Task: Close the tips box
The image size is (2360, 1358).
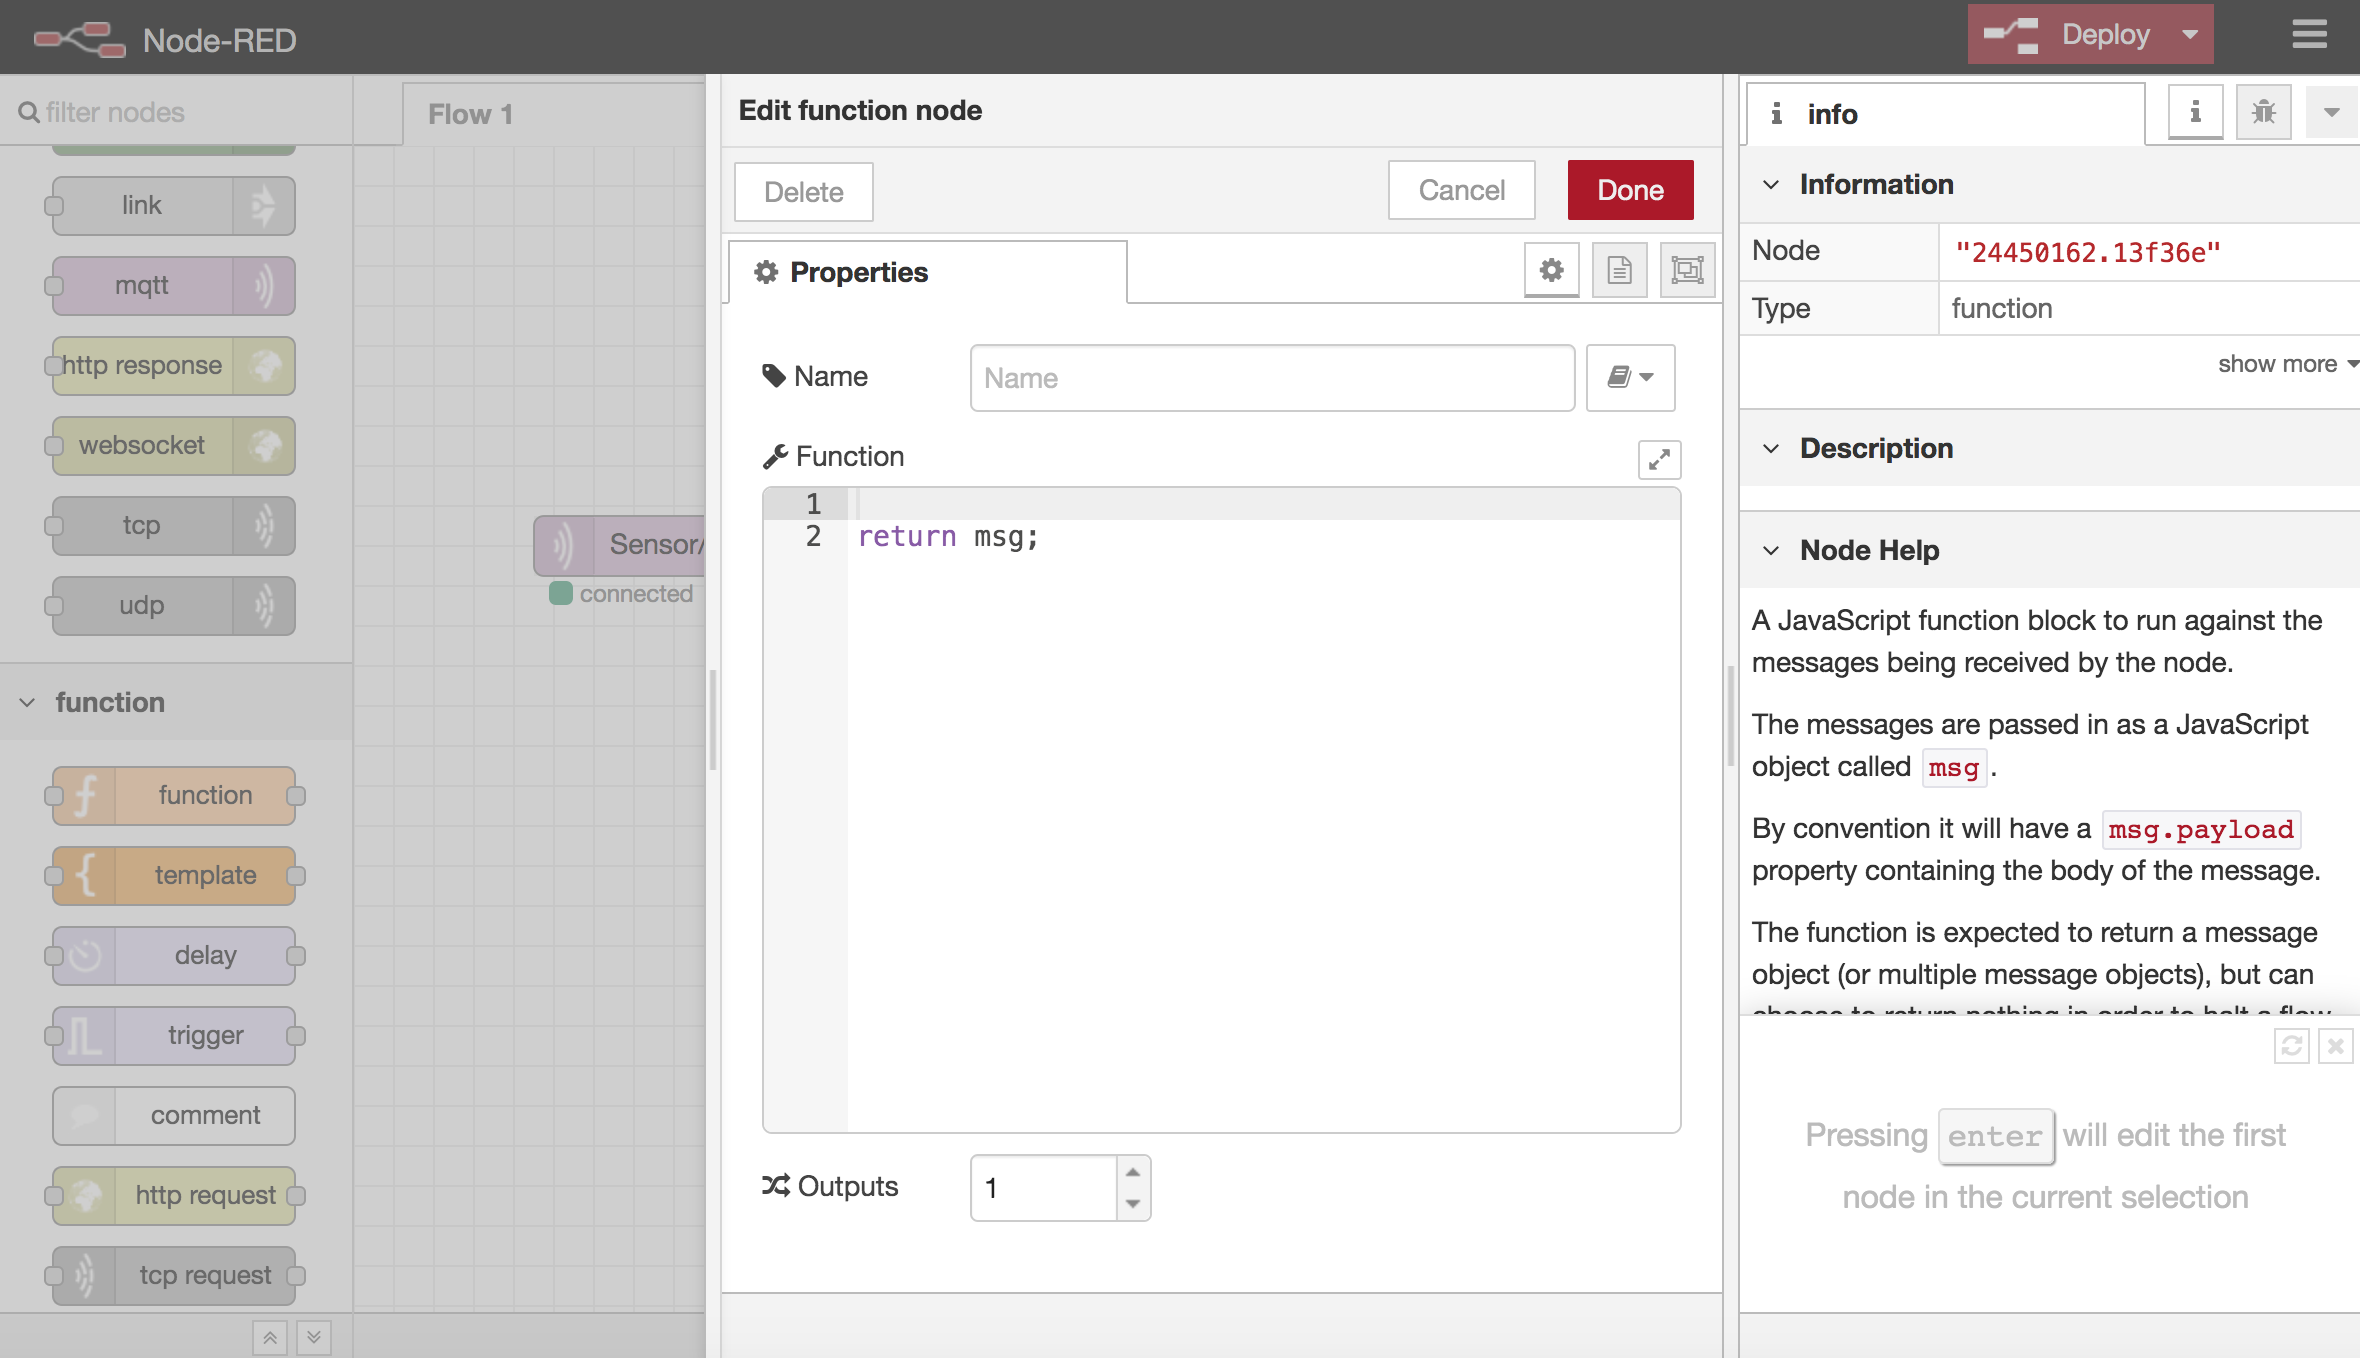Action: 2335,1046
